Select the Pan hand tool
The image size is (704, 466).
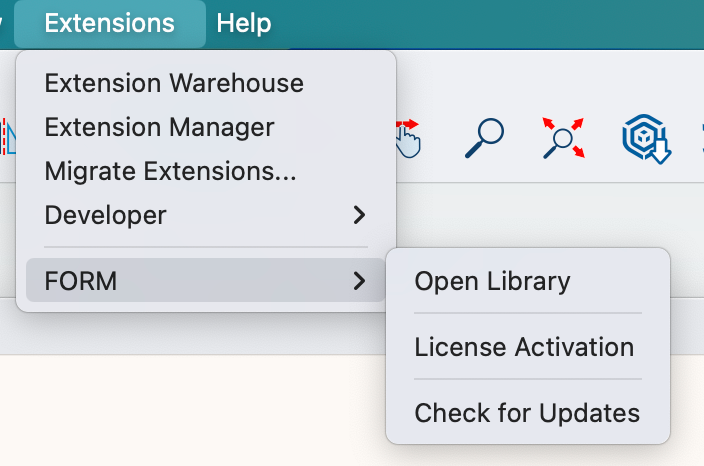coord(408,138)
